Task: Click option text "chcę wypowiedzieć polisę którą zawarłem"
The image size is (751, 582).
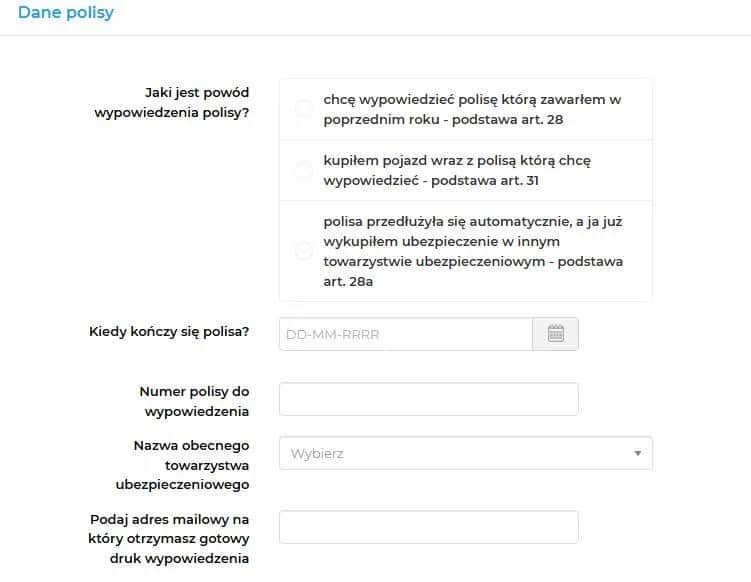Action: 472,100
